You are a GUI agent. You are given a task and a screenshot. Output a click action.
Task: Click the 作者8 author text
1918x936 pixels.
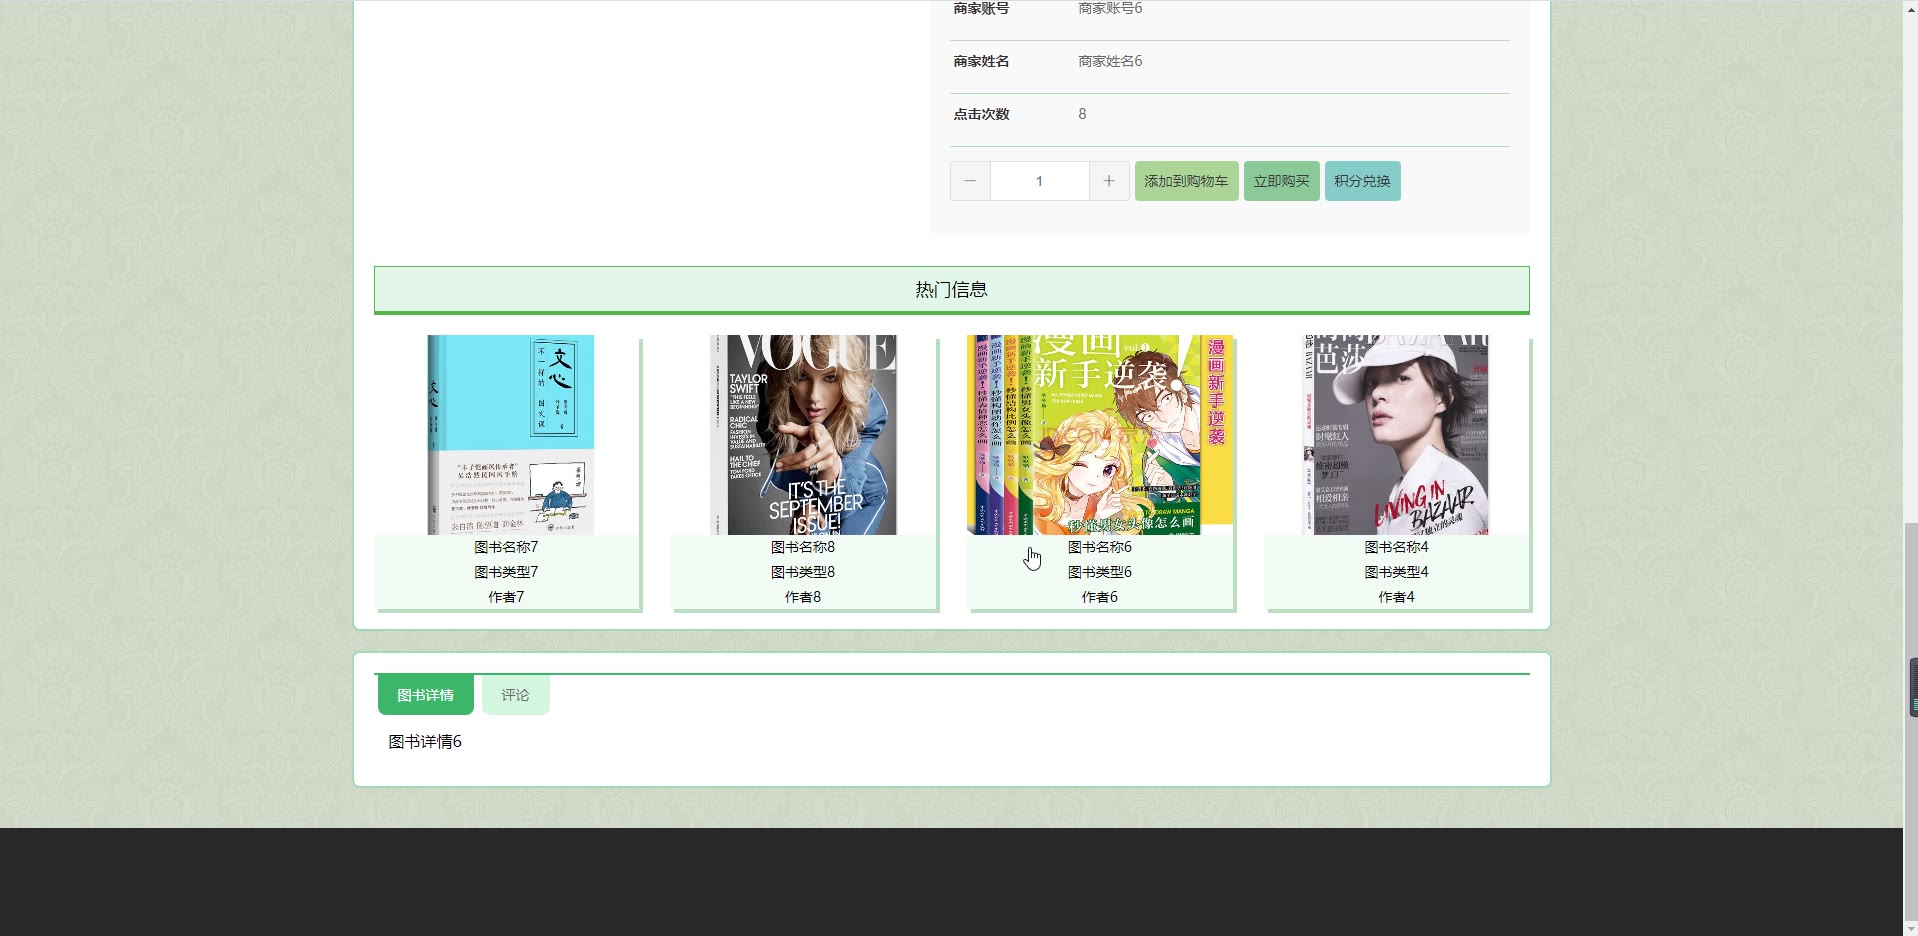pos(803,597)
